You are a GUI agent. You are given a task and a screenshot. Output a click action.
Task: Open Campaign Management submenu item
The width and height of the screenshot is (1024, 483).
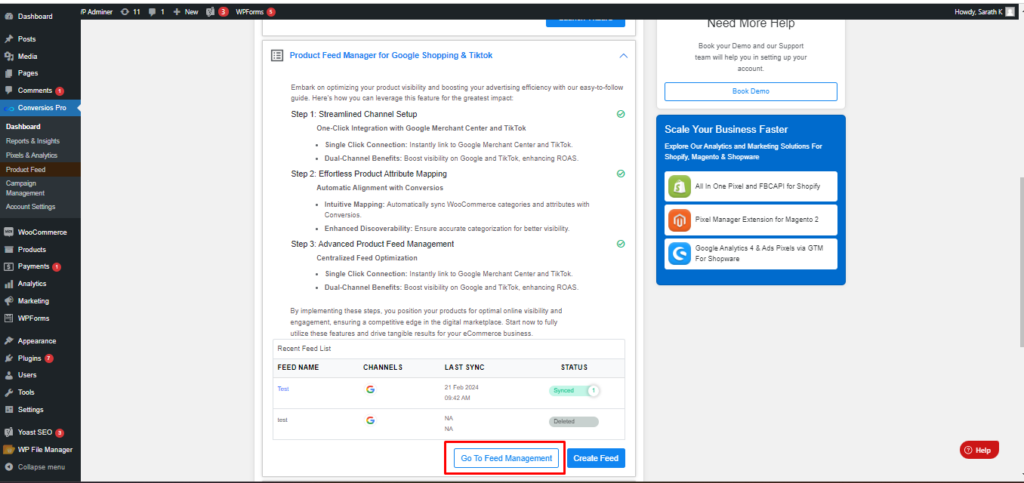coord(26,188)
